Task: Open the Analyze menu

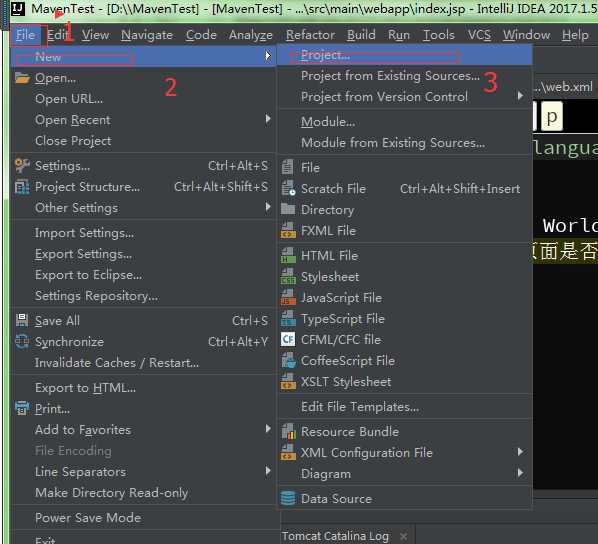Action: (251, 35)
